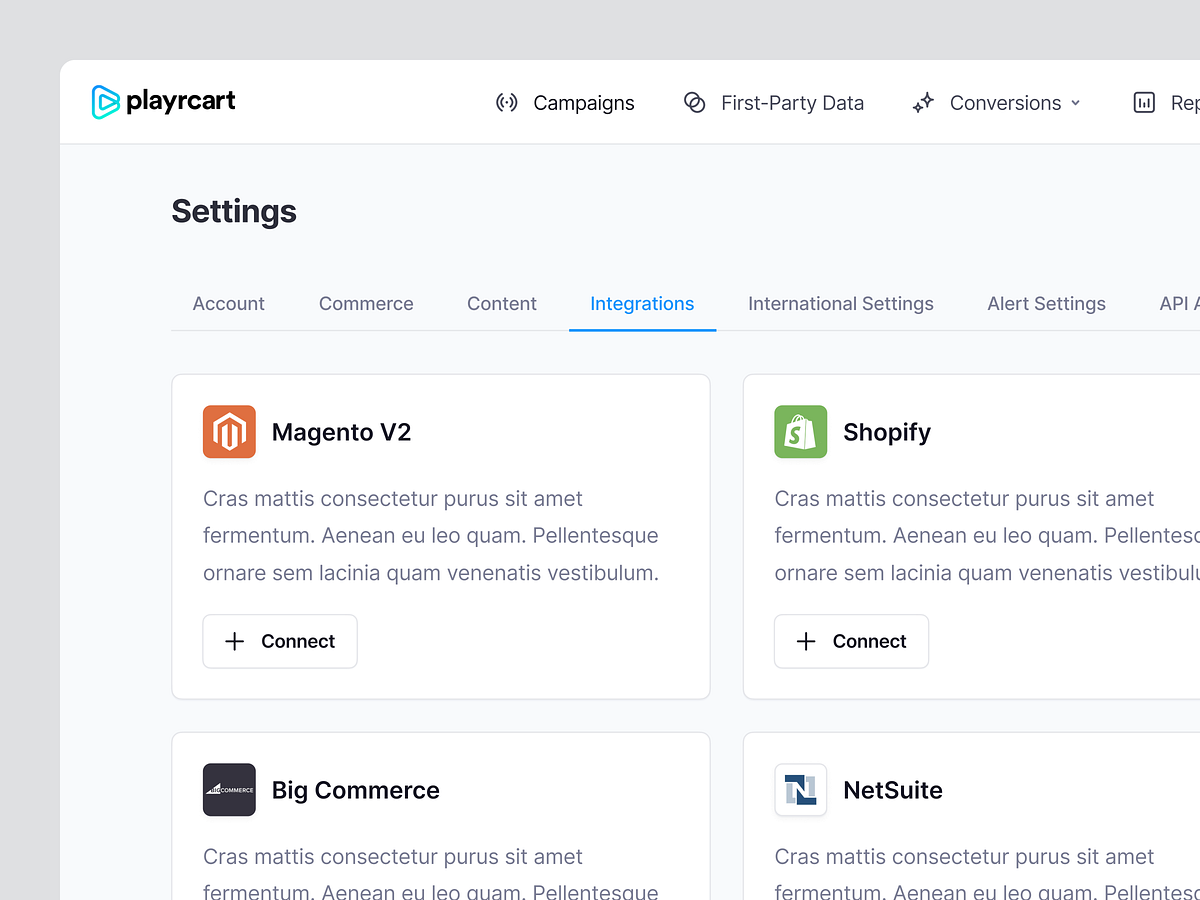Expand the Conversions dropdown chevron
The width and height of the screenshot is (1200, 900).
pos(1077,102)
